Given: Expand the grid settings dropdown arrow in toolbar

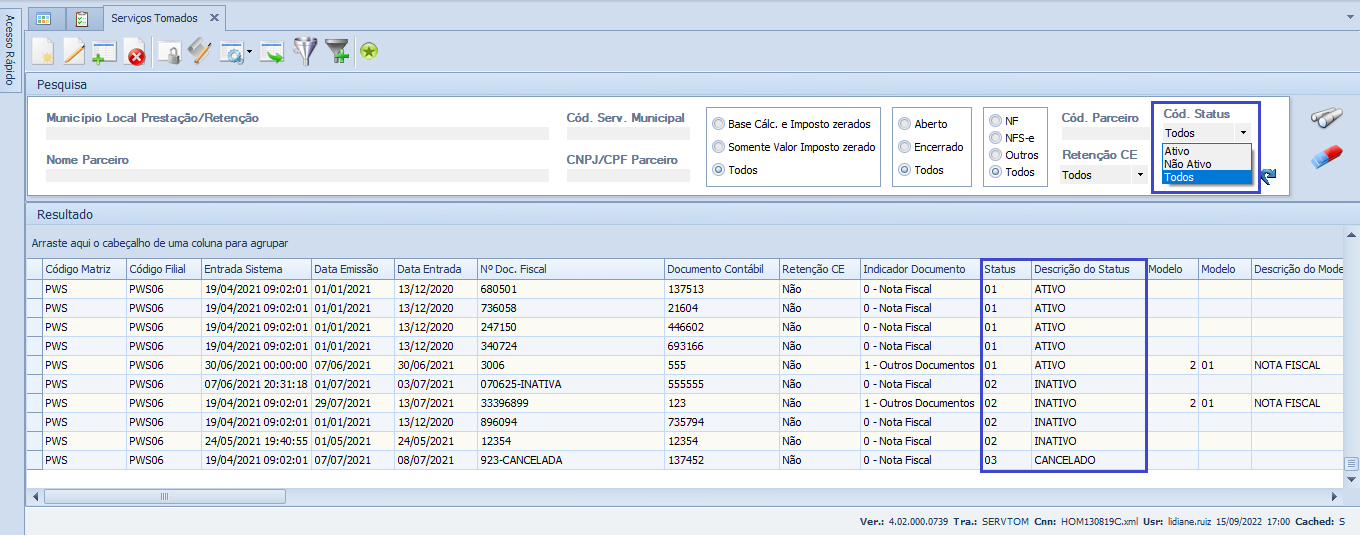Looking at the screenshot, I should [x=249, y=52].
